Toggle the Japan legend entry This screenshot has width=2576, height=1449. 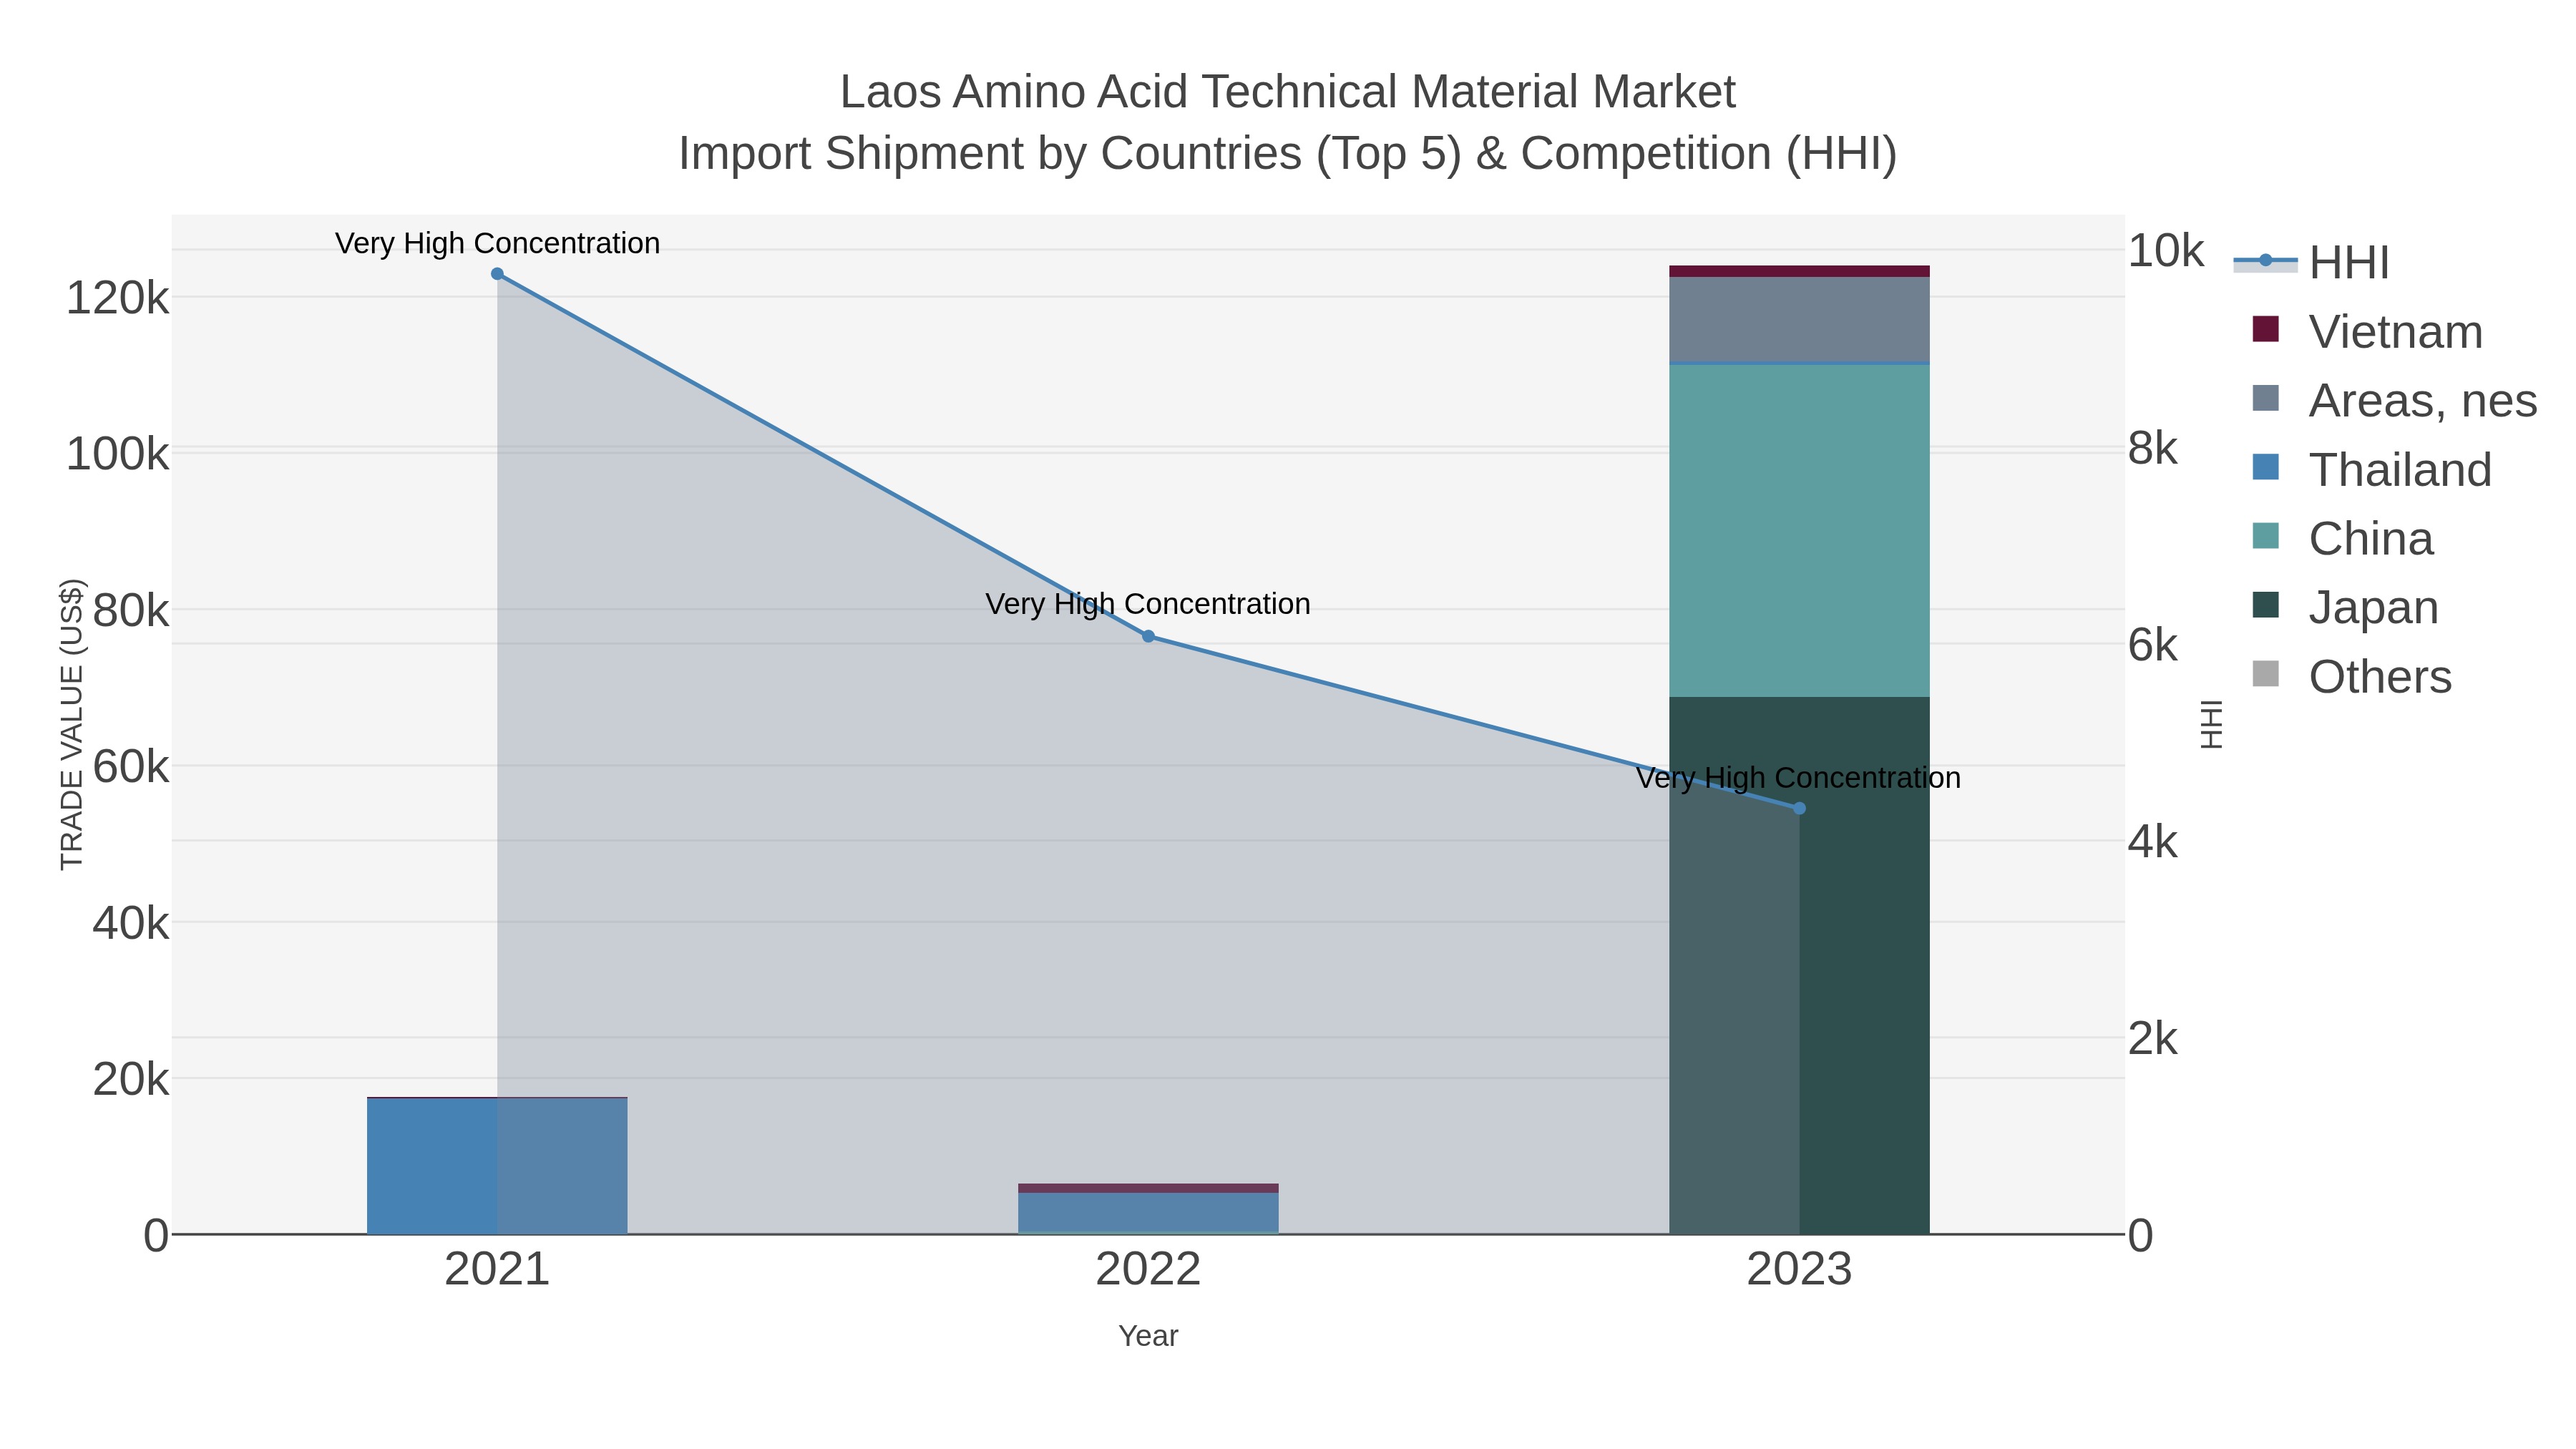pos(2345,608)
